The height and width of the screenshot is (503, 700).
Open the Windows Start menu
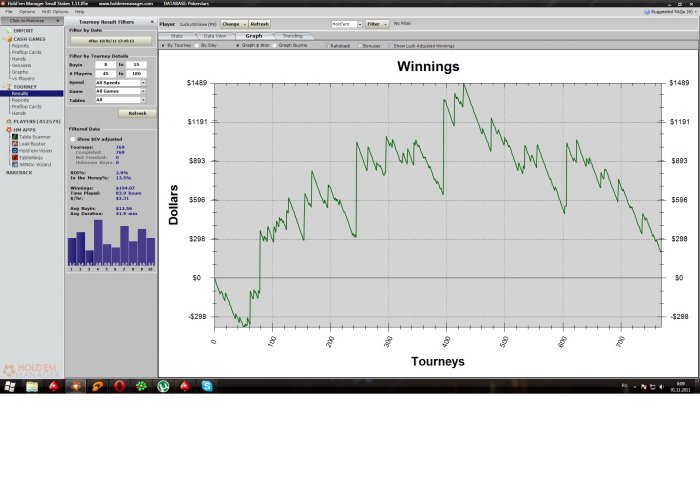10,386
